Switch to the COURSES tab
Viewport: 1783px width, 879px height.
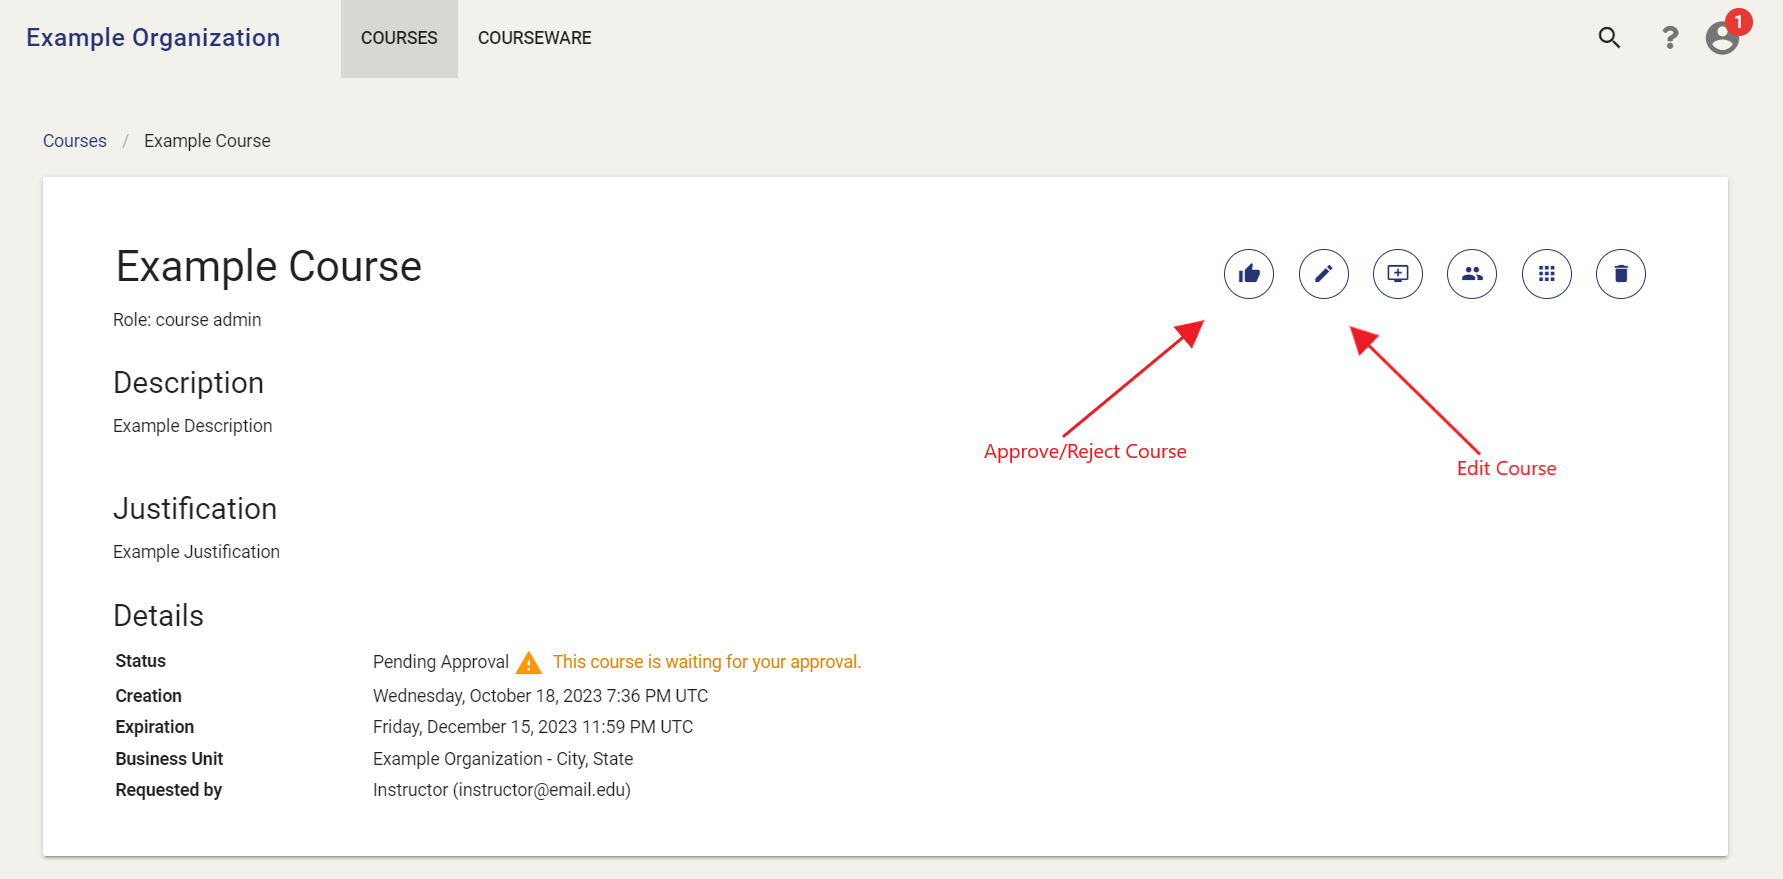coord(399,38)
